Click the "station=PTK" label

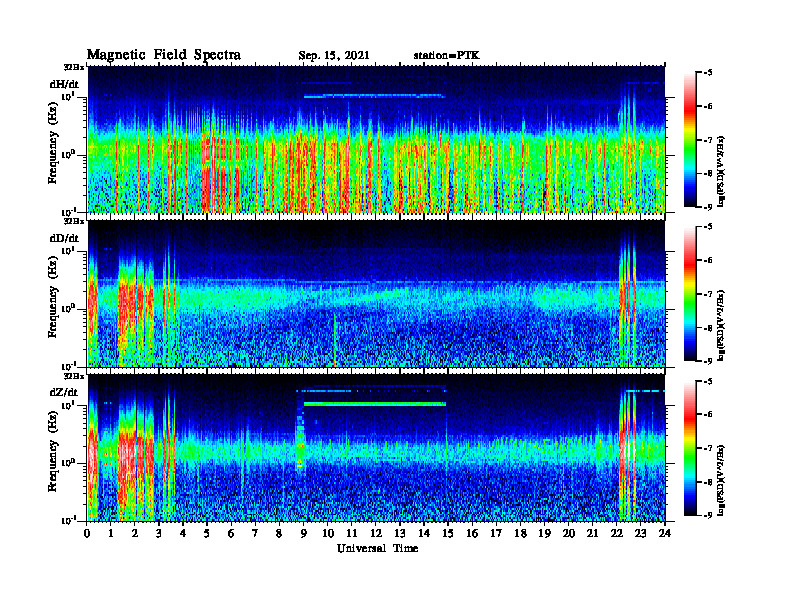[447, 56]
